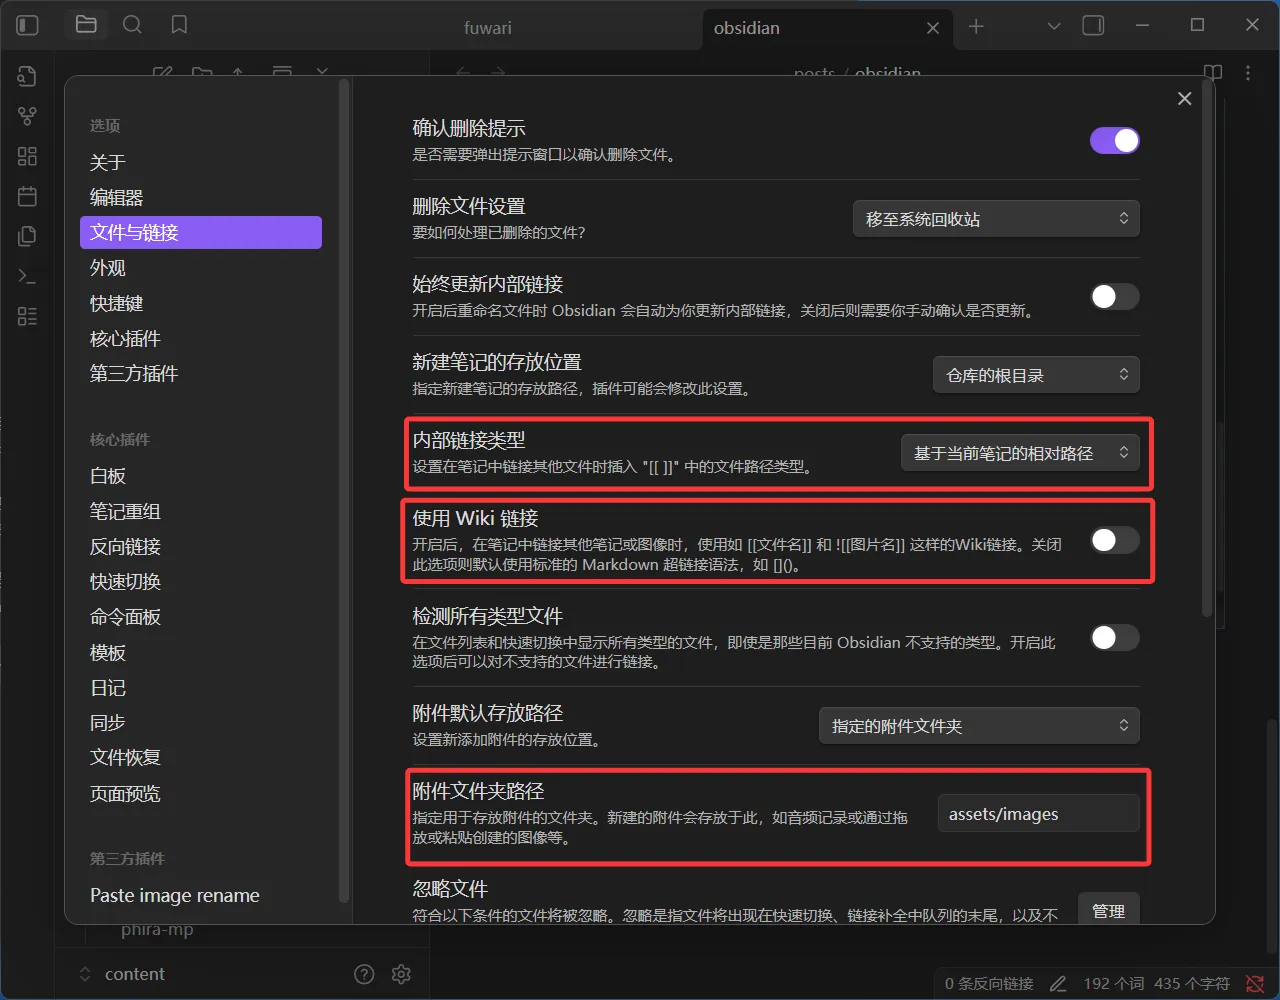This screenshot has height=1000, width=1280.
Task: Enable the 始终更新内部链接 toggle
Action: tap(1114, 297)
